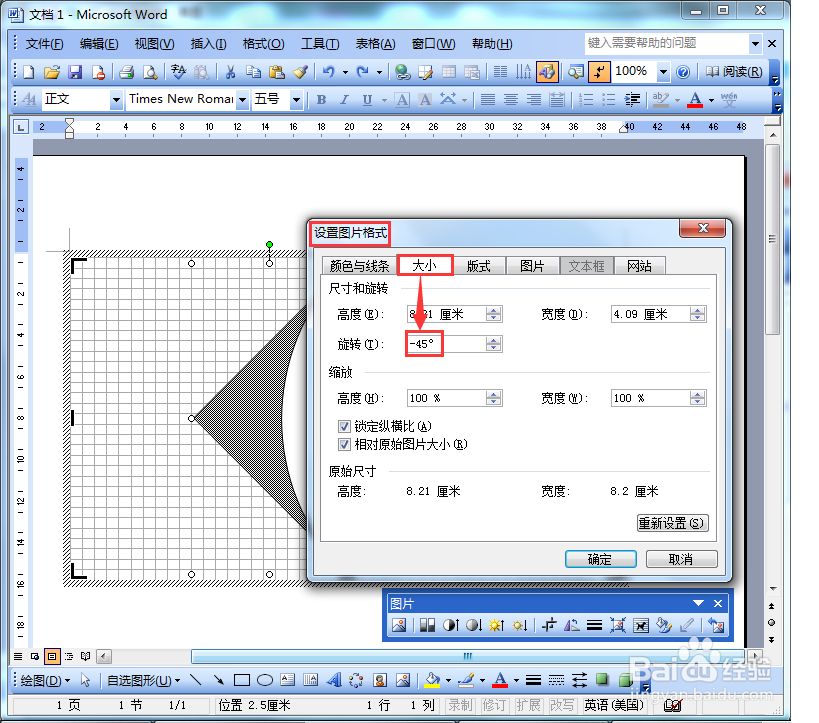Click Compress Pictures icon
Viewport: 819px width, 723px height.
point(617,625)
